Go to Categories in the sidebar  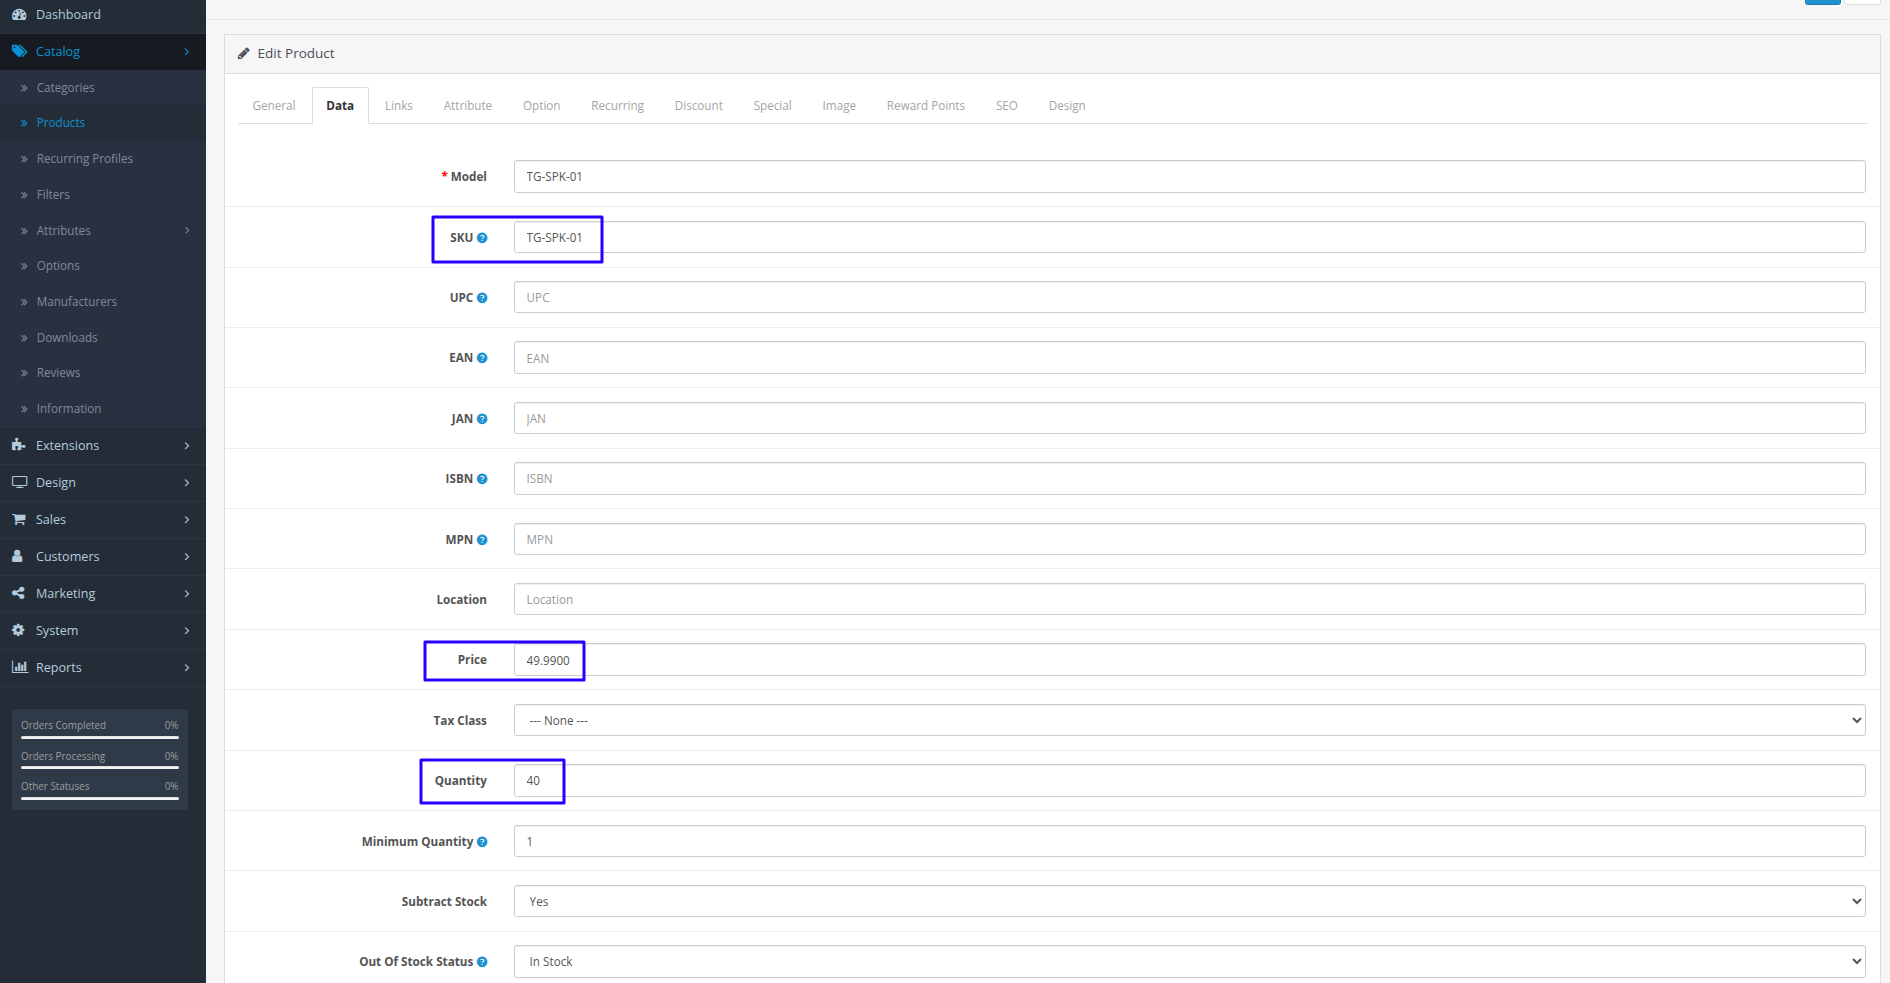tap(65, 88)
